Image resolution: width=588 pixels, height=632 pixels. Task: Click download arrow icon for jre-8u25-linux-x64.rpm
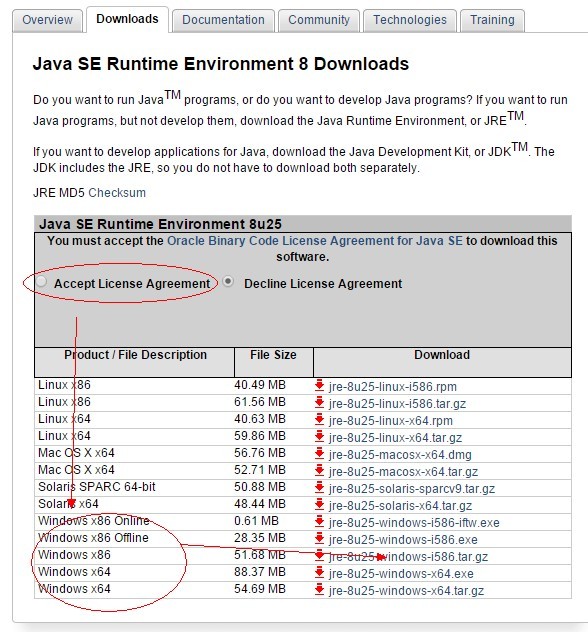(x=319, y=420)
